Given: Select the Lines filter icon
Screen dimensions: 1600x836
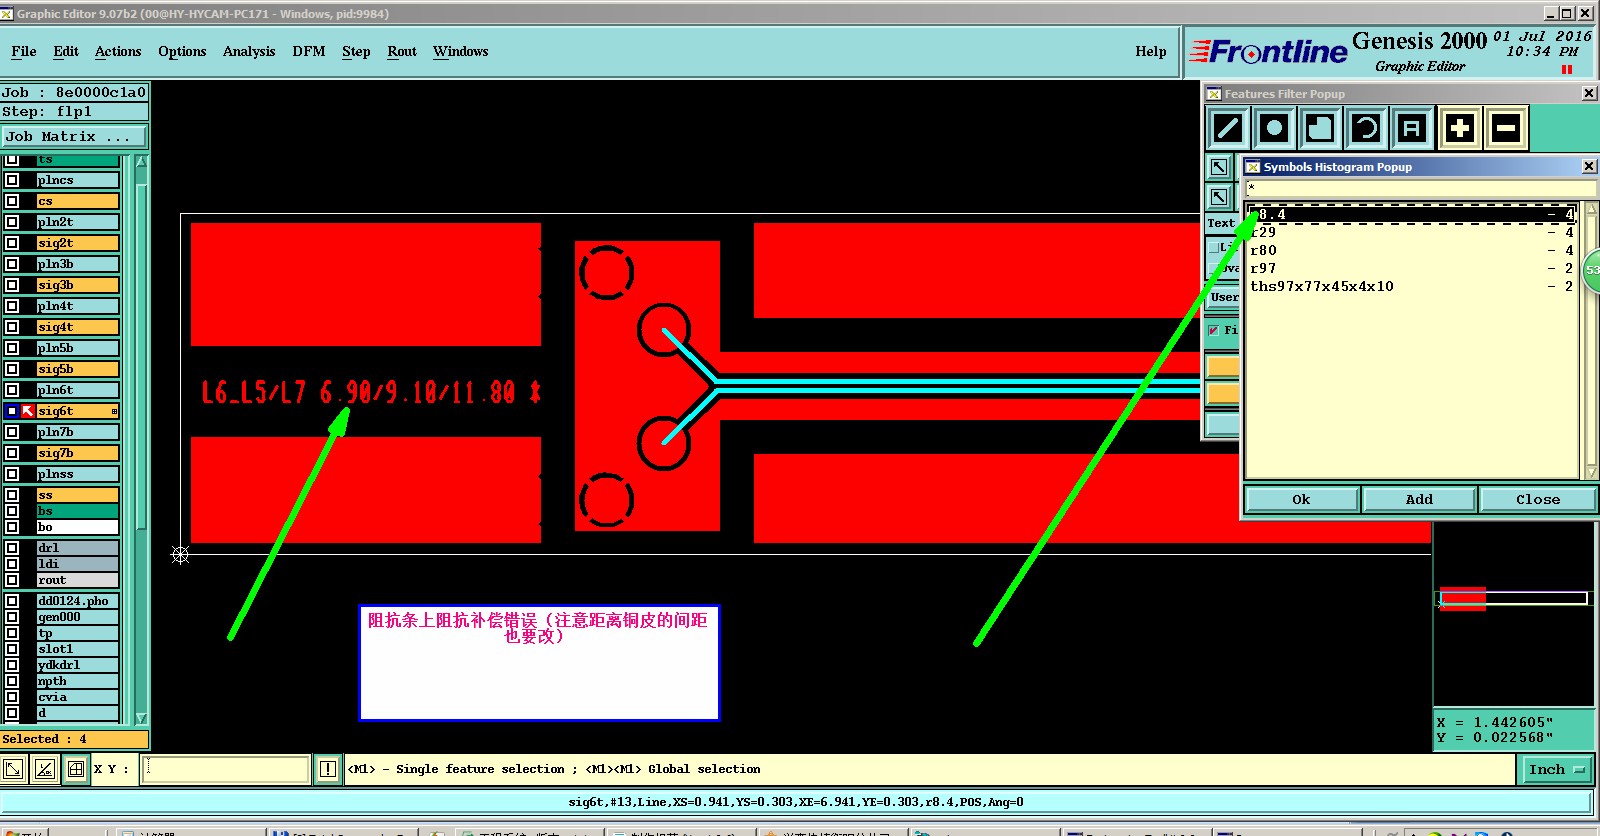Looking at the screenshot, I should tap(1228, 128).
